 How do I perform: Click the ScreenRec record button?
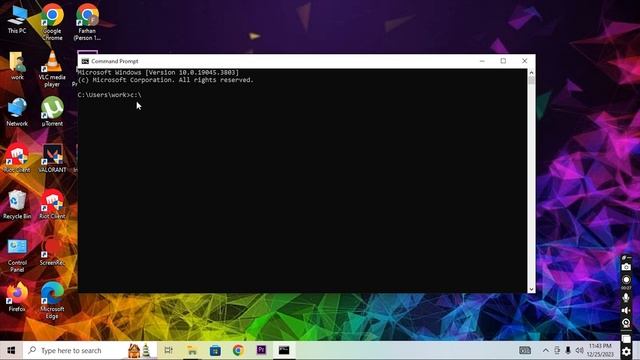point(626,280)
